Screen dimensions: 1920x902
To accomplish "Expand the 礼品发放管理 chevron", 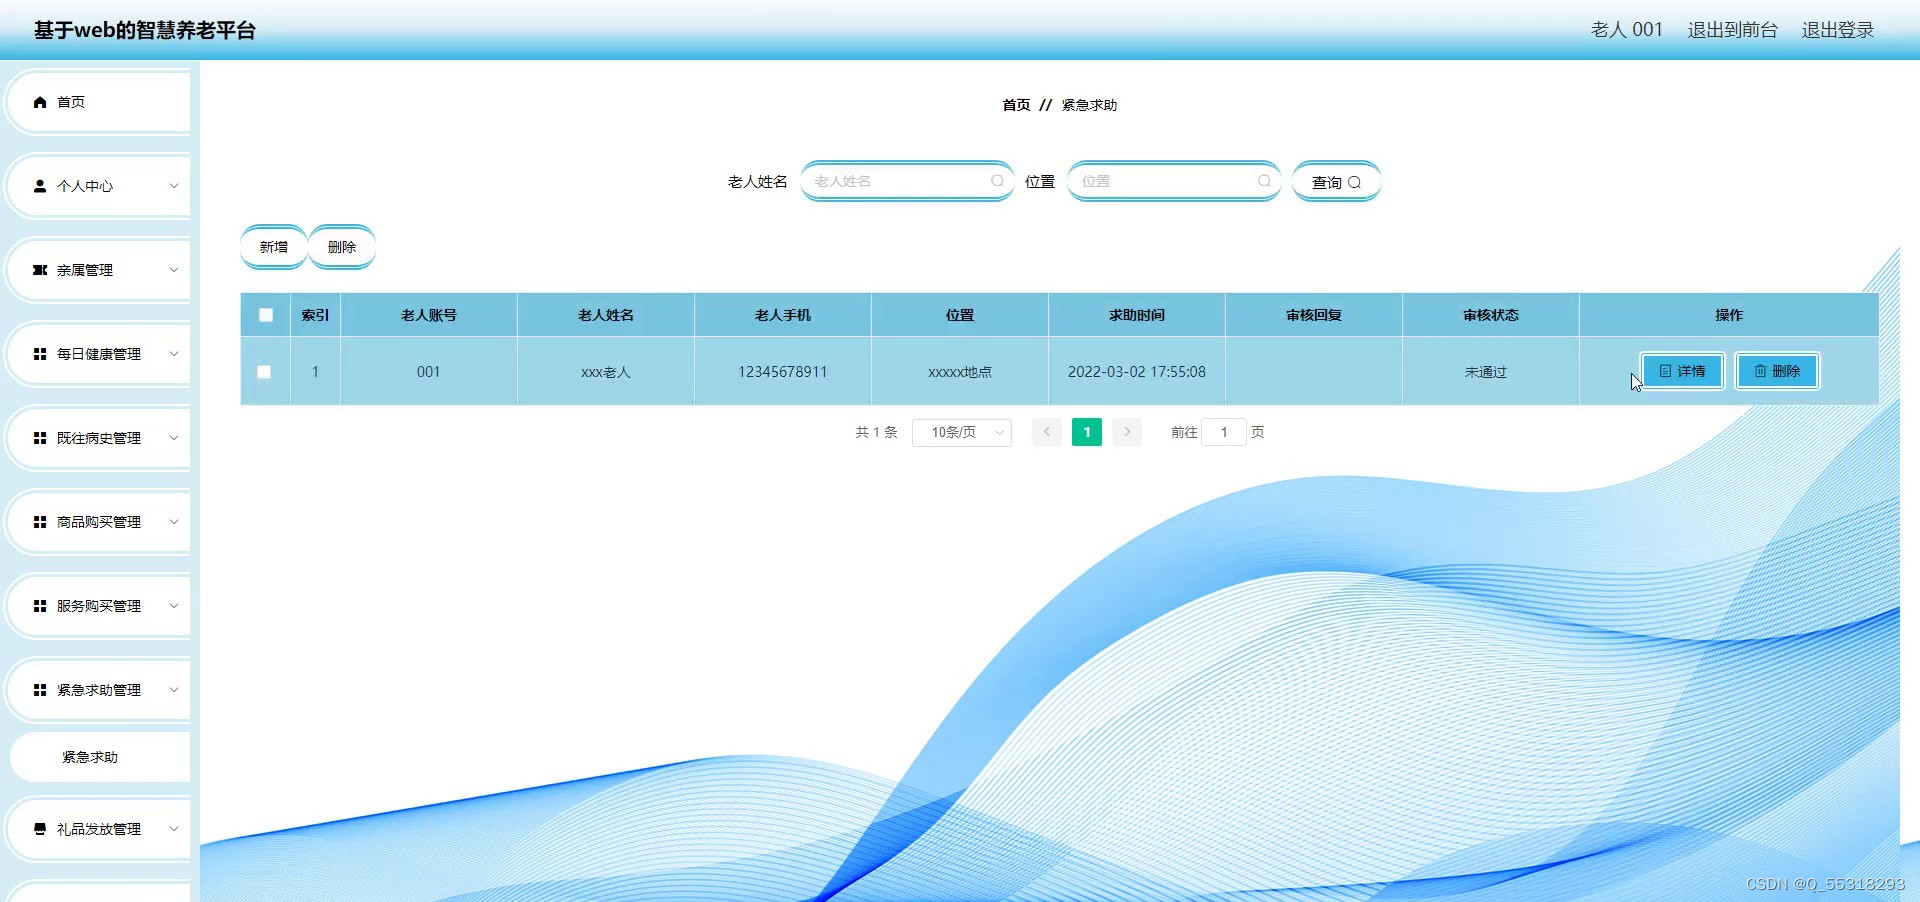I will click(x=174, y=829).
